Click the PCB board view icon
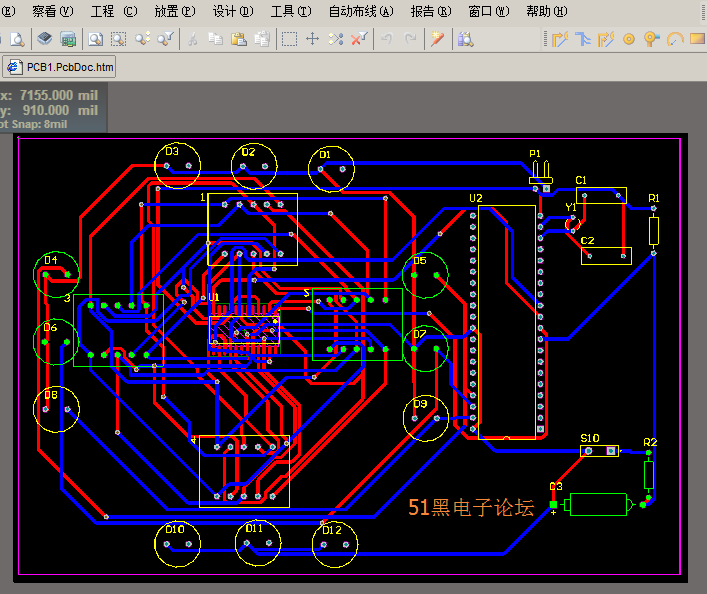 [68, 39]
